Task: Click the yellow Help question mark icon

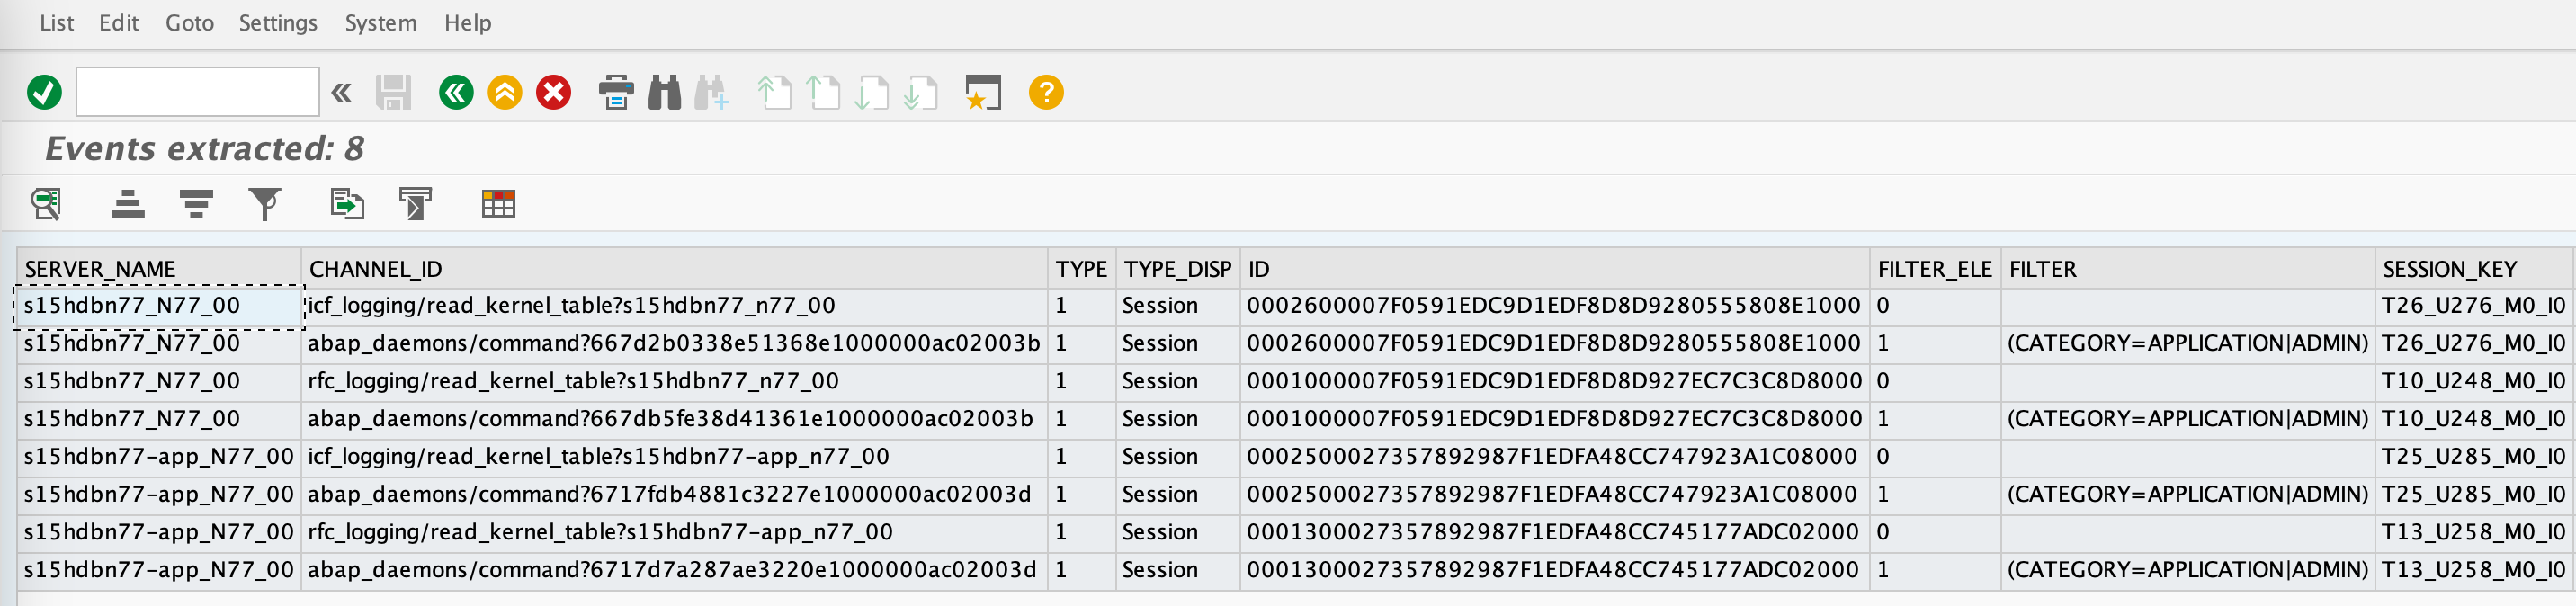Action: point(1046,93)
